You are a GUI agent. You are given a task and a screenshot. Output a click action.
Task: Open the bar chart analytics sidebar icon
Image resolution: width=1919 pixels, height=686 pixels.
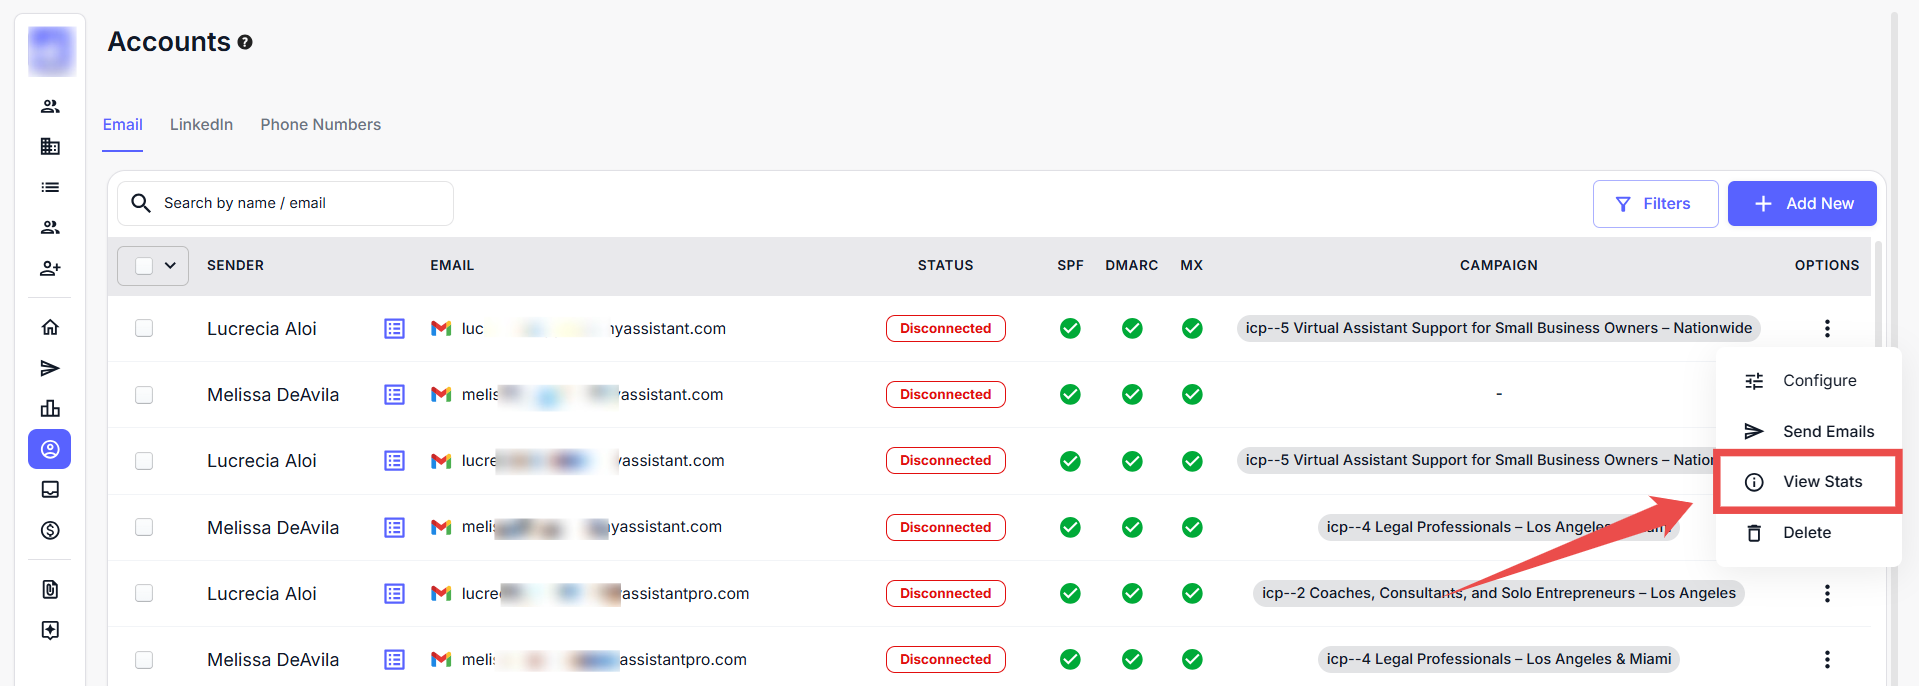pos(50,408)
